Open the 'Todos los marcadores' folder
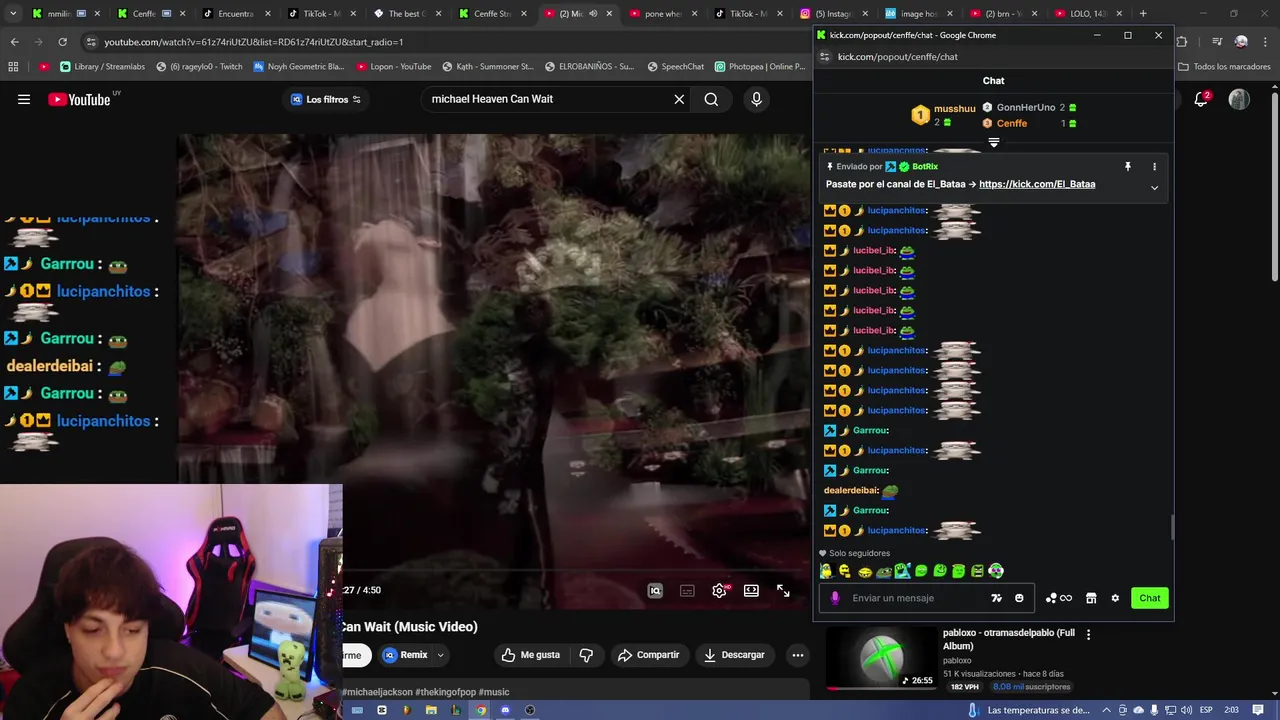Viewport: 1280px width, 720px height. click(x=1224, y=67)
